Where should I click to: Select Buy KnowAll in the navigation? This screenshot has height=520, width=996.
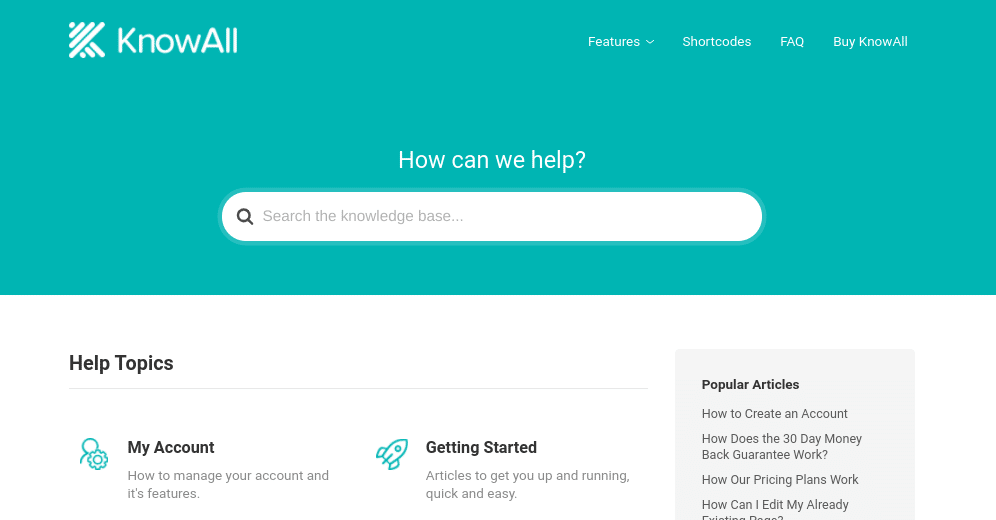tap(870, 42)
